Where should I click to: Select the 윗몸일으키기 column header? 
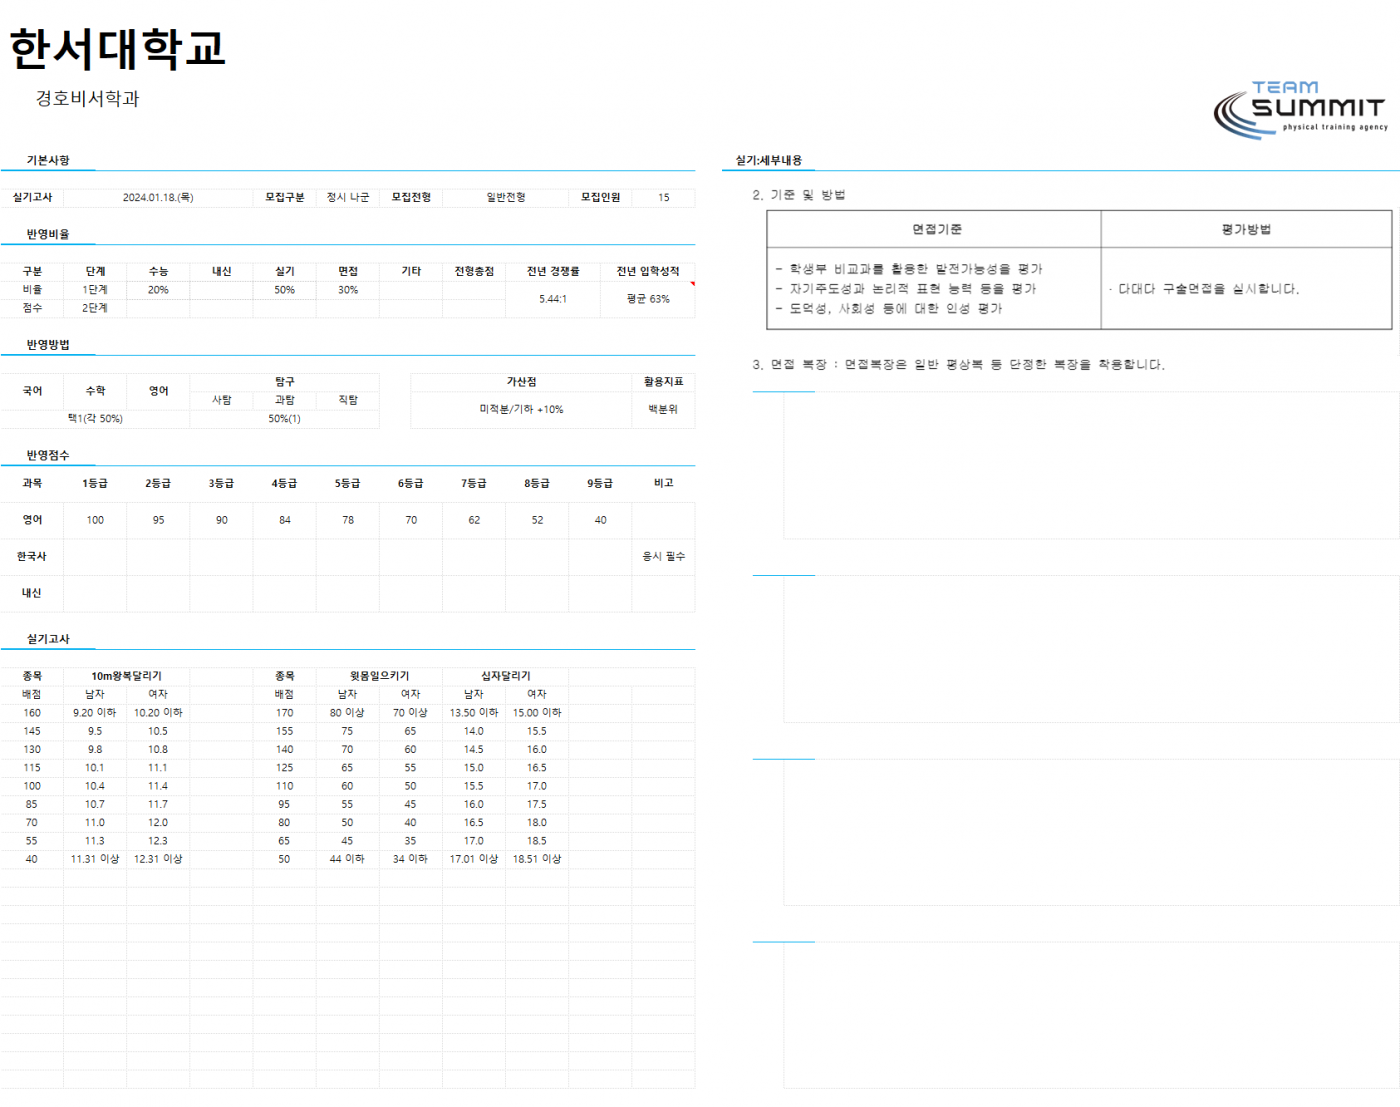point(379,676)
